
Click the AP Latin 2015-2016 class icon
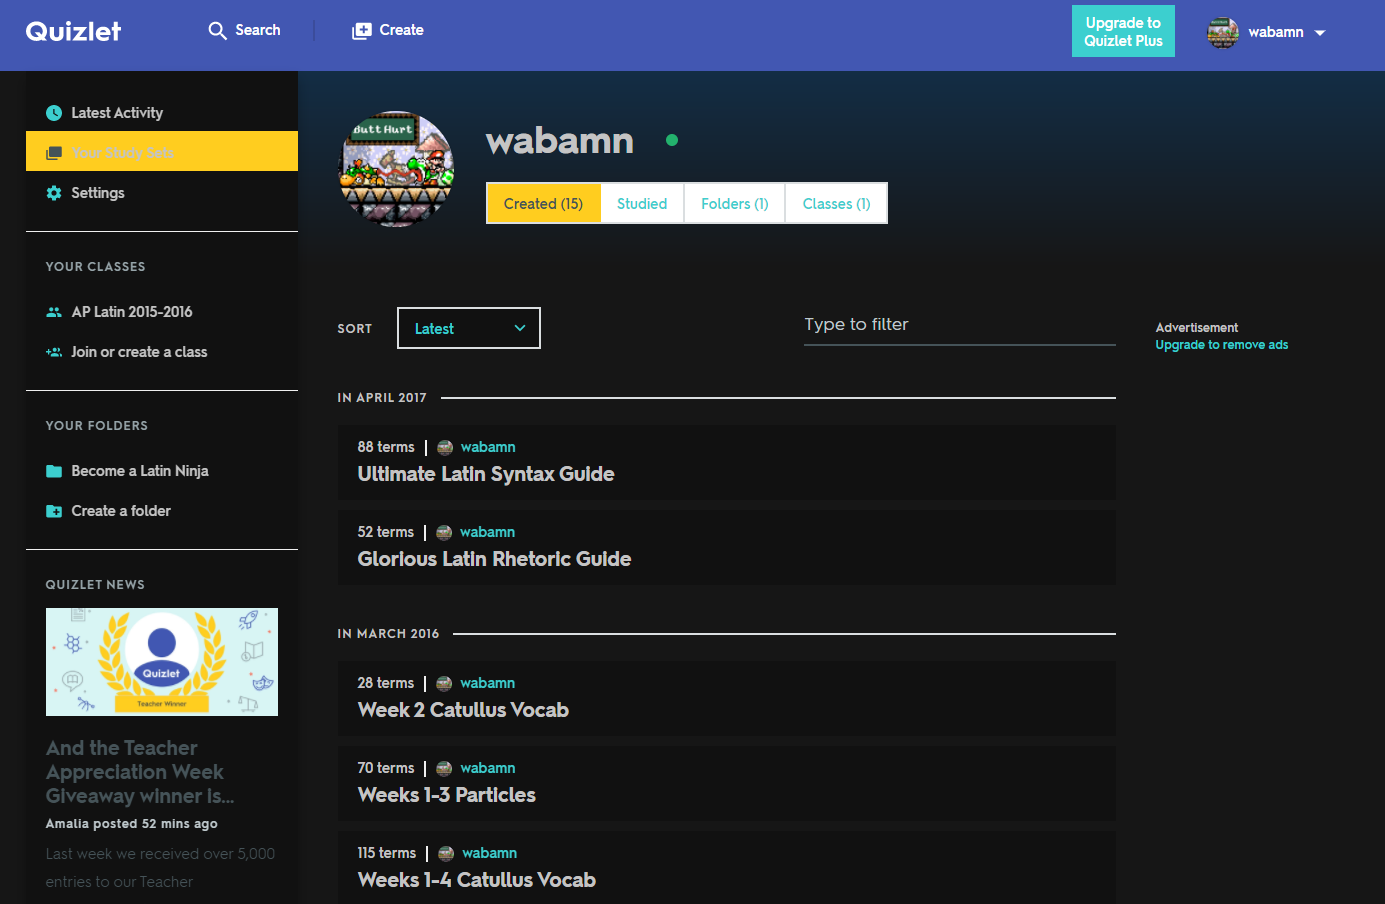tap(53, 311)
